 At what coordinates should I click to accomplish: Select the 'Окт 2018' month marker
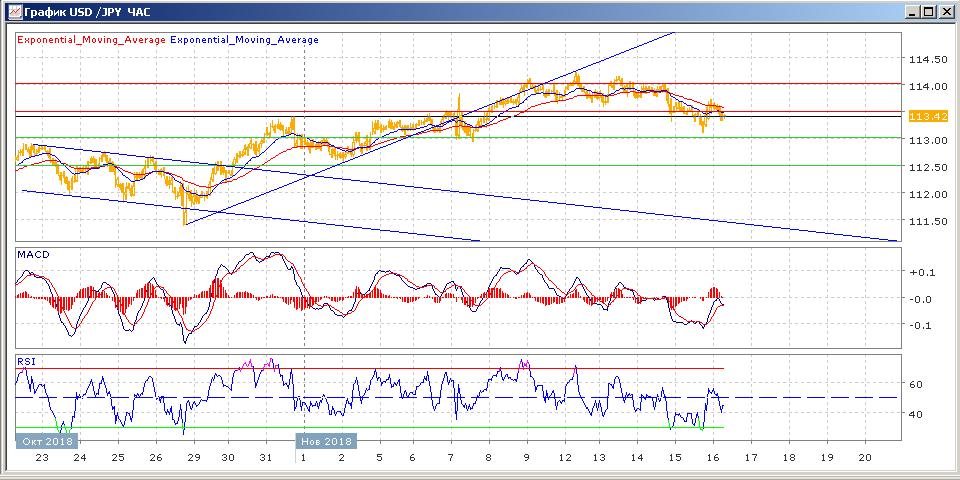[x=47, y=441]
